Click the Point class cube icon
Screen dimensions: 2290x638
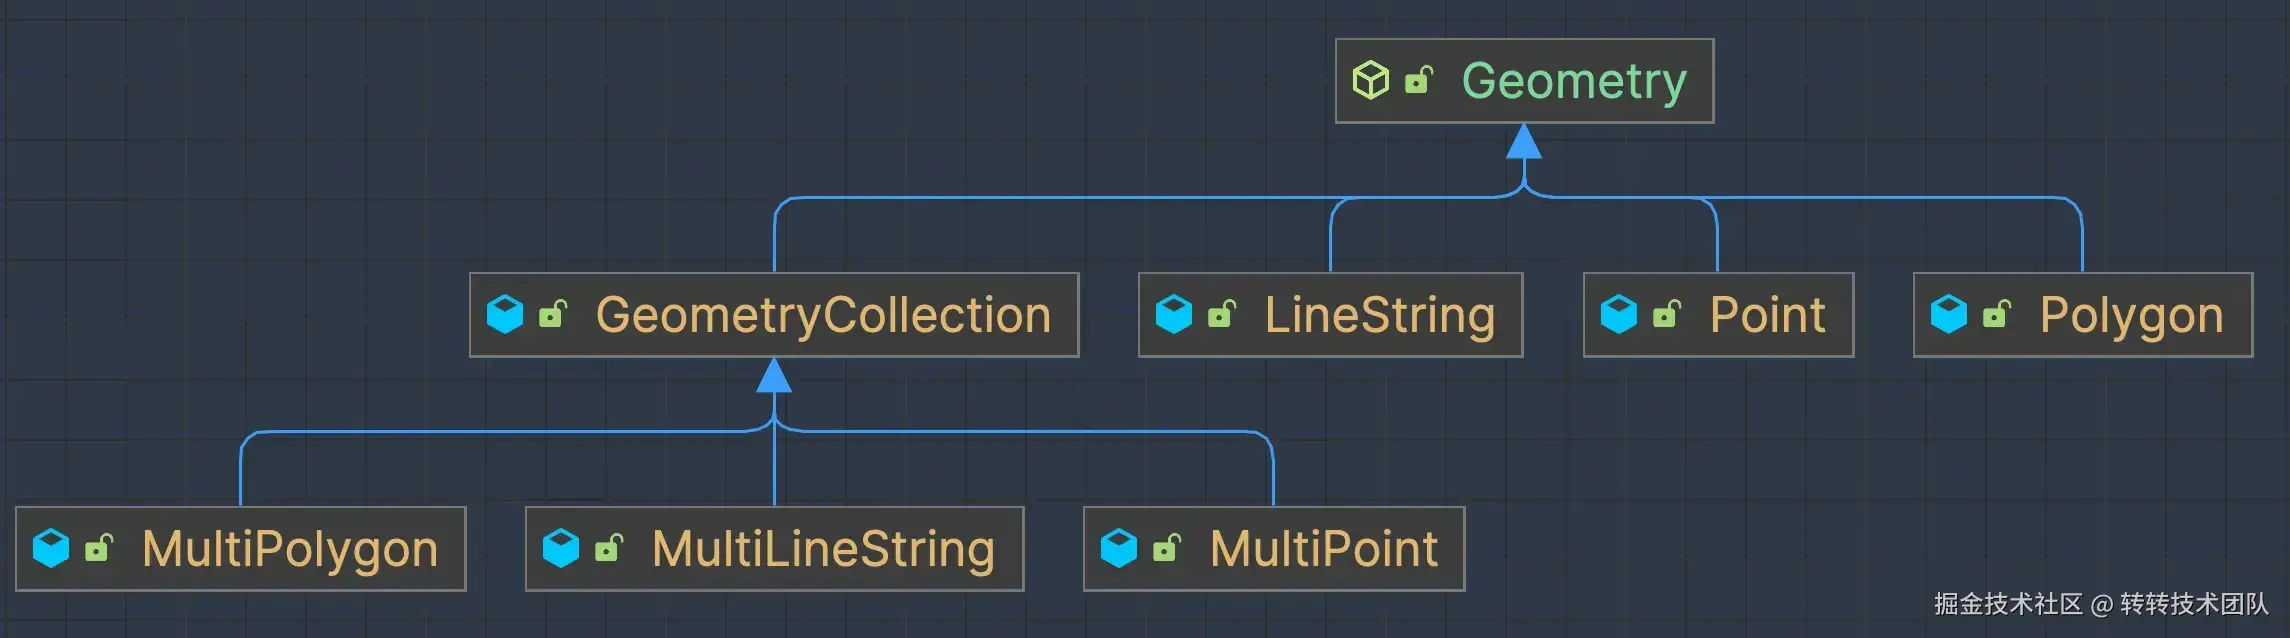click(x=1619, y=314)
